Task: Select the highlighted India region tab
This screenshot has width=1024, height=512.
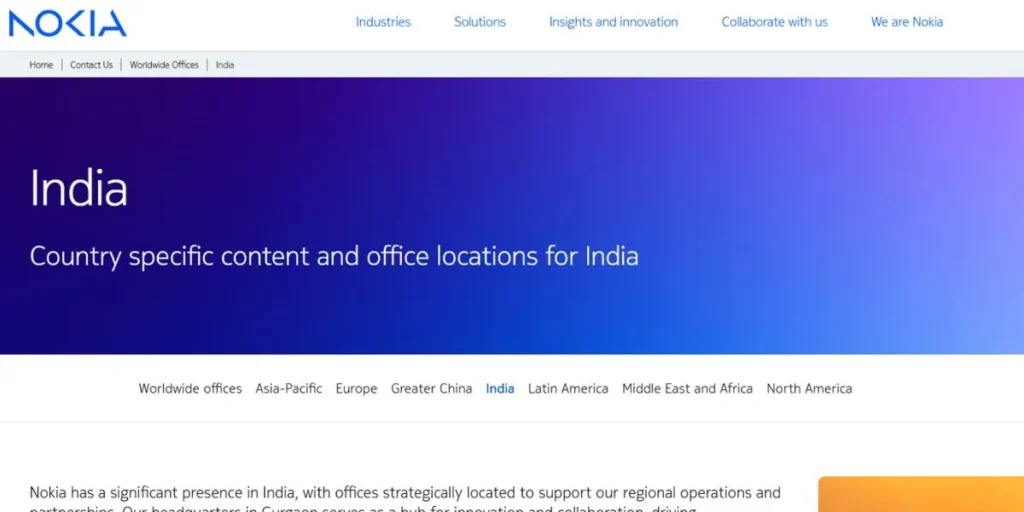Action: point(500,389)
